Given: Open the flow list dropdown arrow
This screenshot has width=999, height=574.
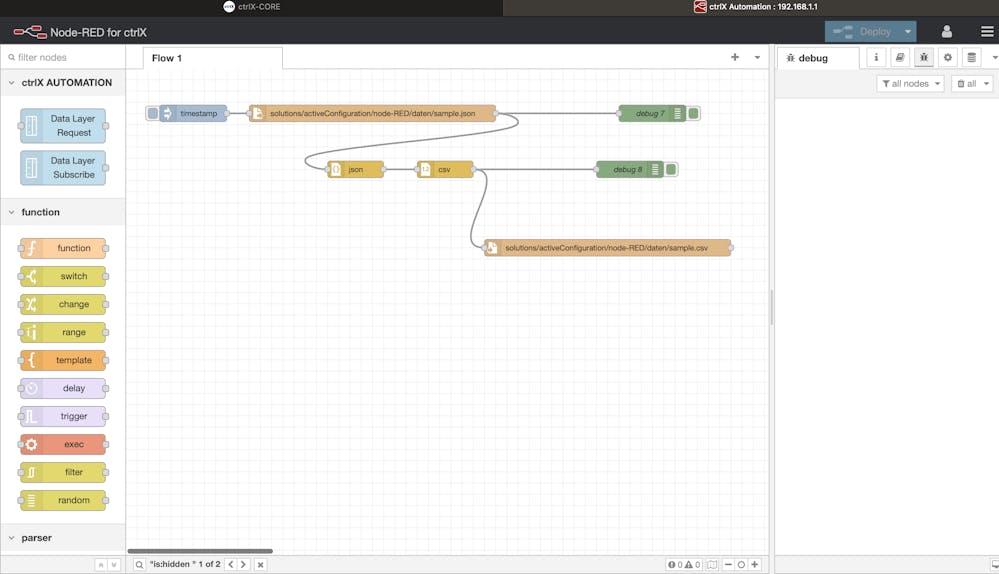Looking at the screenshot, I should click(757, 57).
